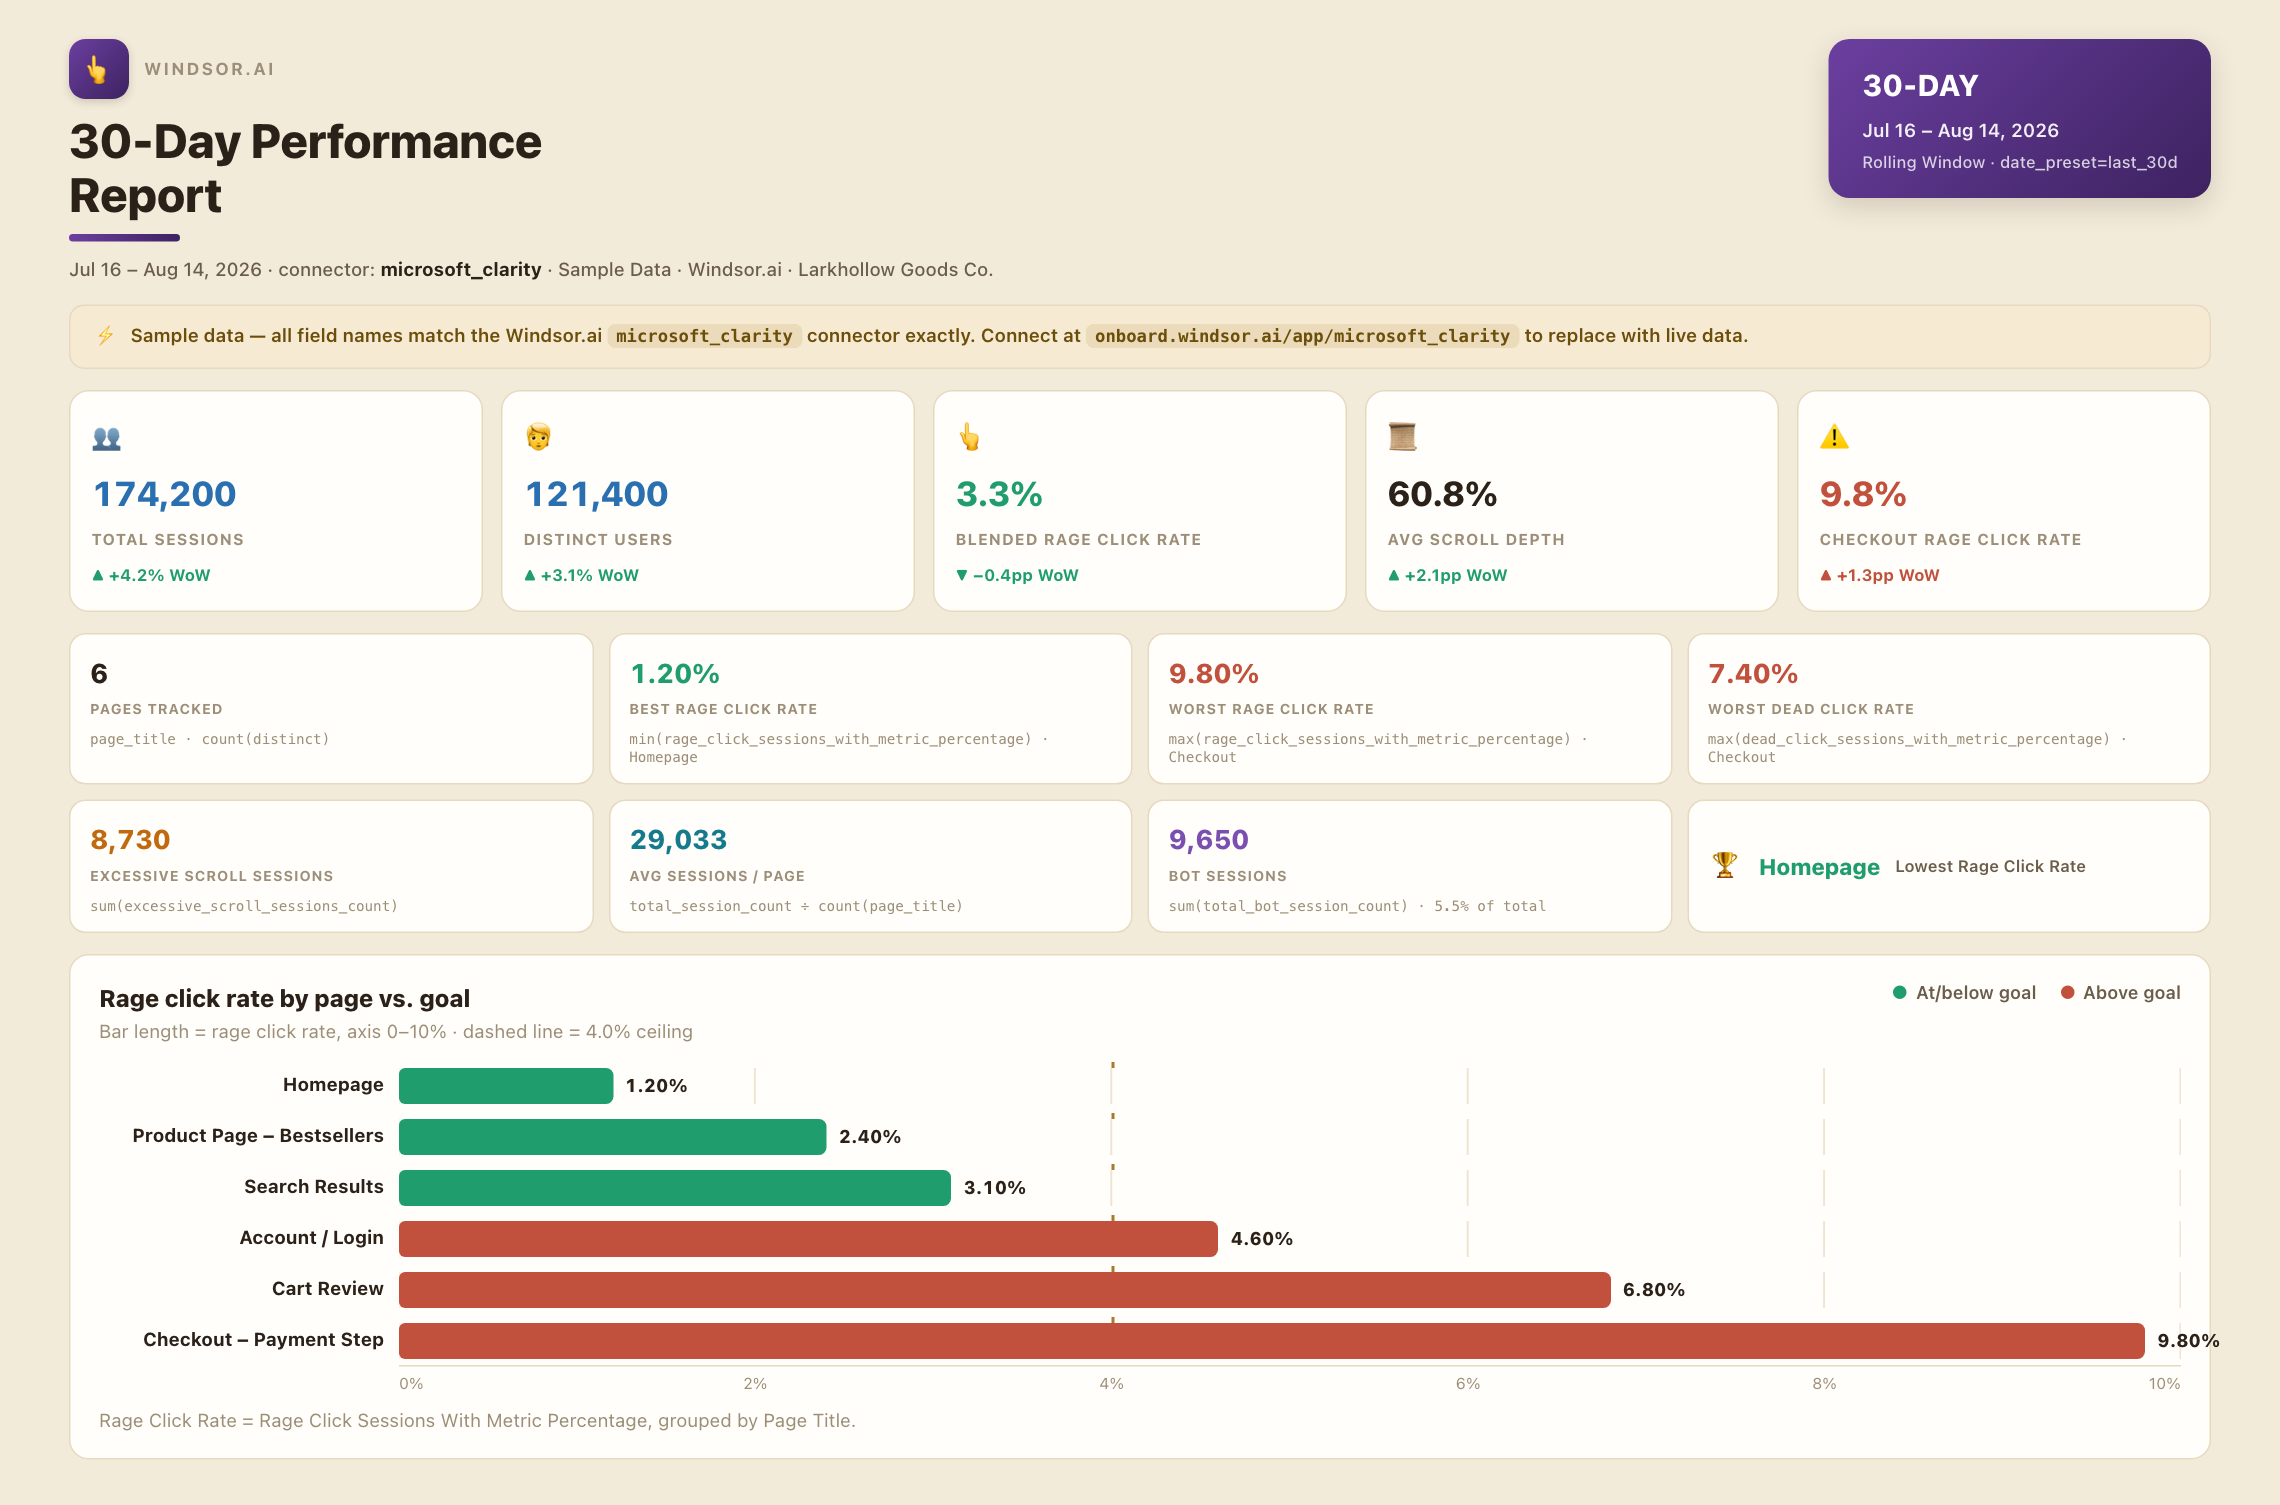Viewport: 2280px width, 1505px height.
Task: Click the 9.8% checkout rage click rate value
Action: (x=1863, y=494)
